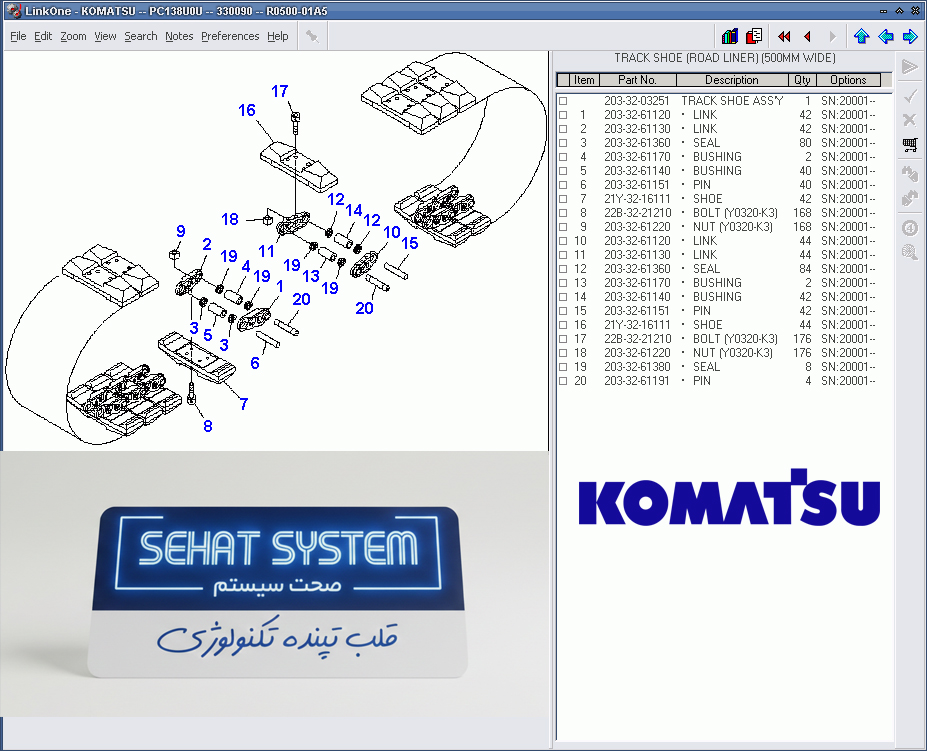Open the shopping cart selection list

point(910,145)
